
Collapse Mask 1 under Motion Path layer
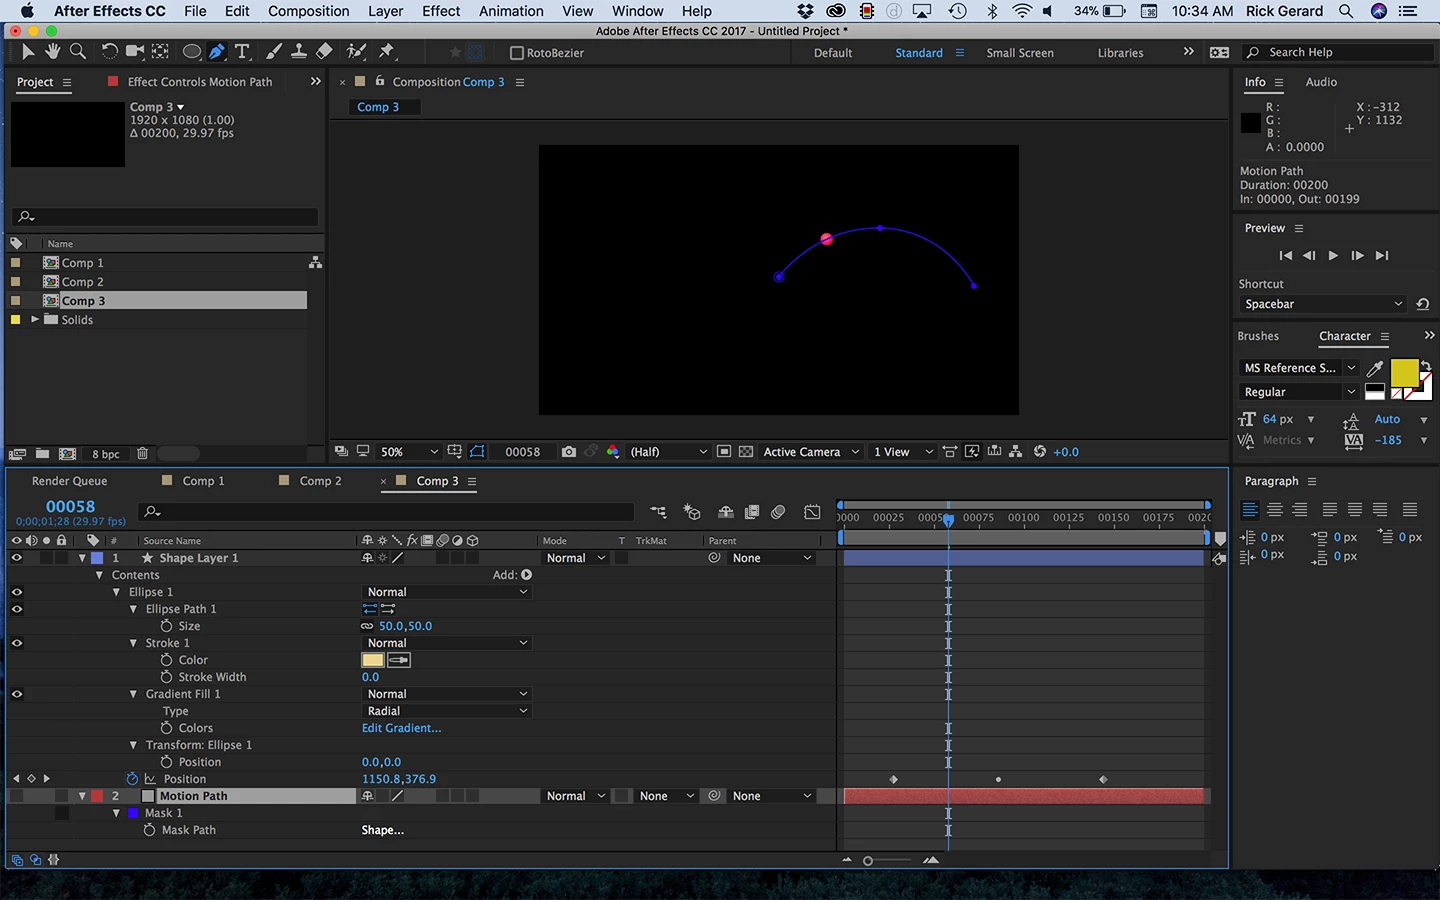116,813
